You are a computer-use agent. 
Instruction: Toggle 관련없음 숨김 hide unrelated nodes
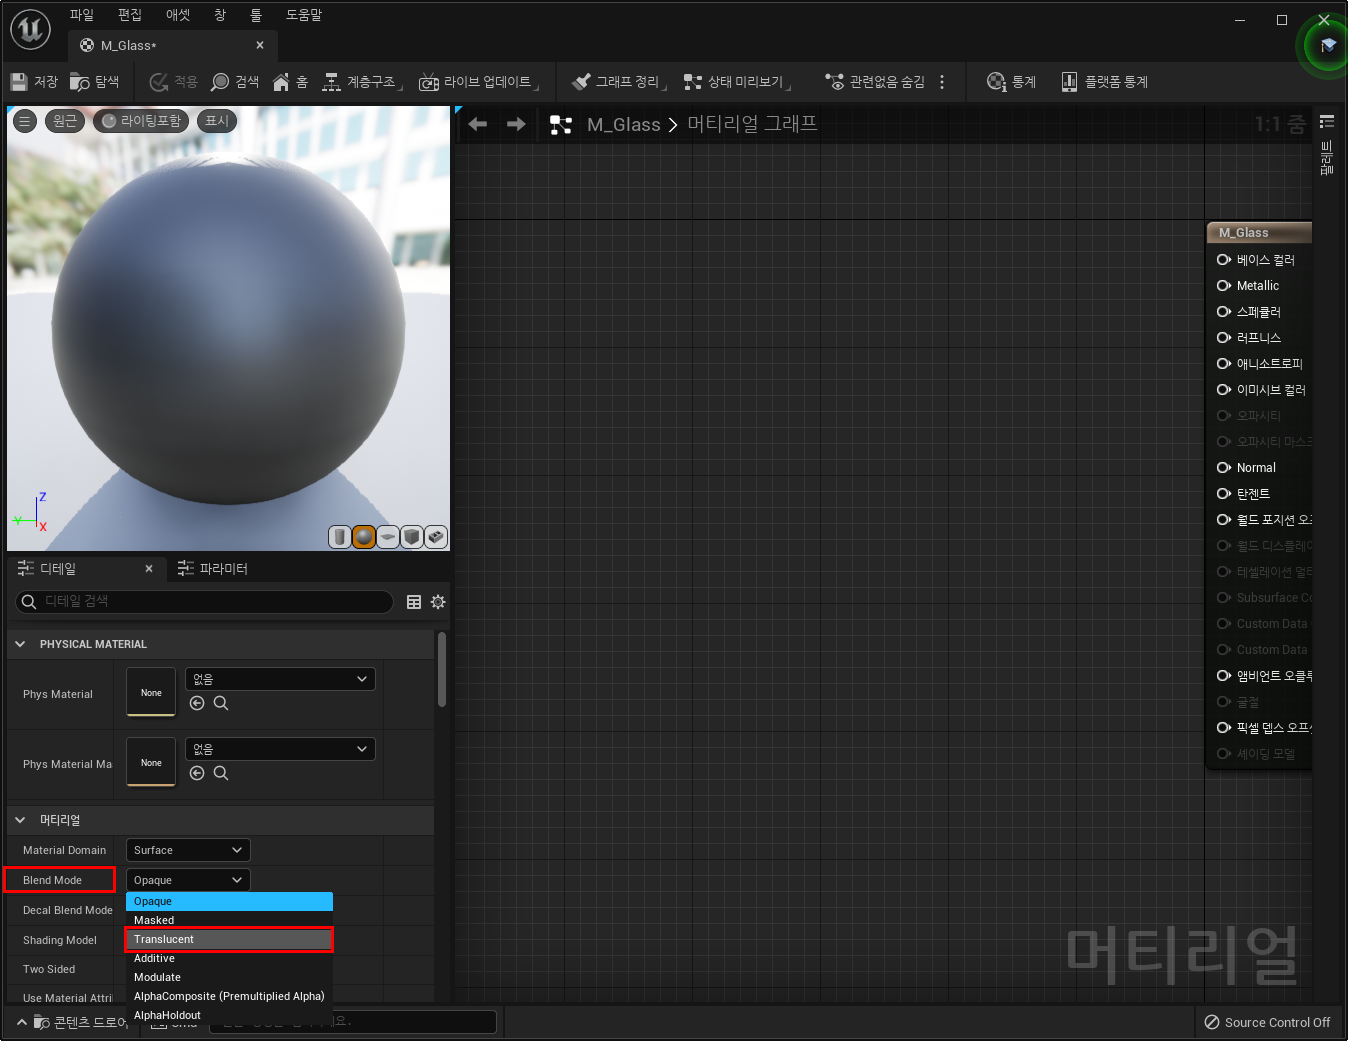[x=875, y=82]
